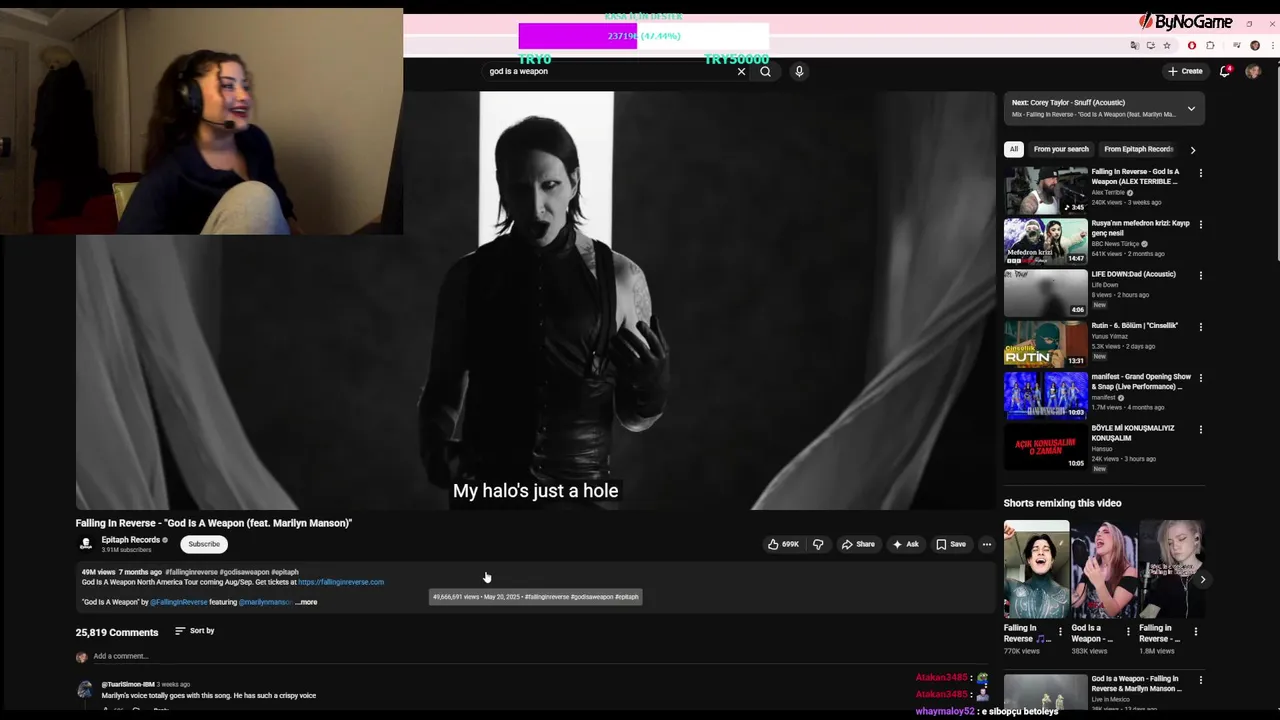Screen dimensions: 1280x720
Task: Click the God Is a Weapon Live in Mexico title
Action: click(x=1136, y=684)
